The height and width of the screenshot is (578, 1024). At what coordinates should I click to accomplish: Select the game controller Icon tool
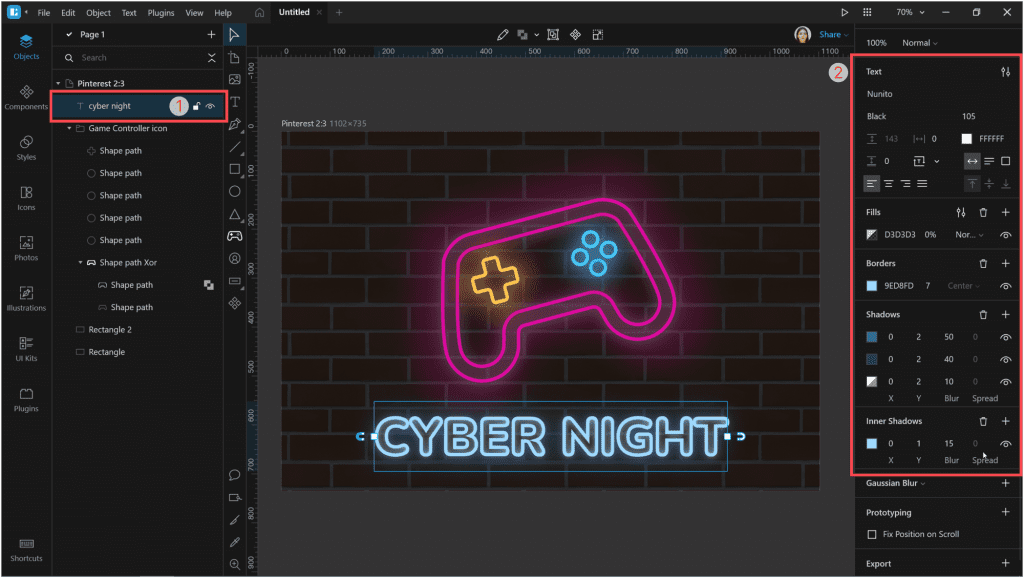(234, 236)
